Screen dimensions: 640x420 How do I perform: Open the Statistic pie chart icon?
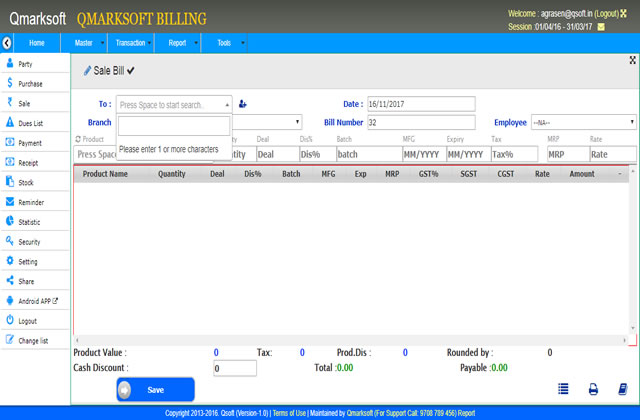point(10,221)
